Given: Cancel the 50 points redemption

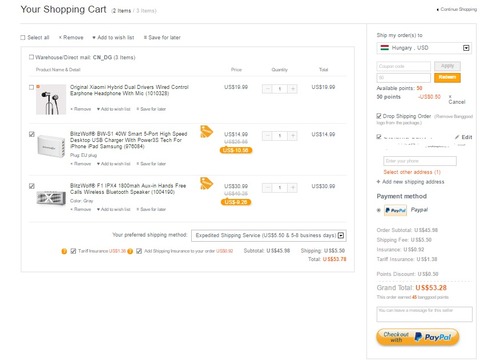Looking at the screenshot, I should (x=456, y=99).
